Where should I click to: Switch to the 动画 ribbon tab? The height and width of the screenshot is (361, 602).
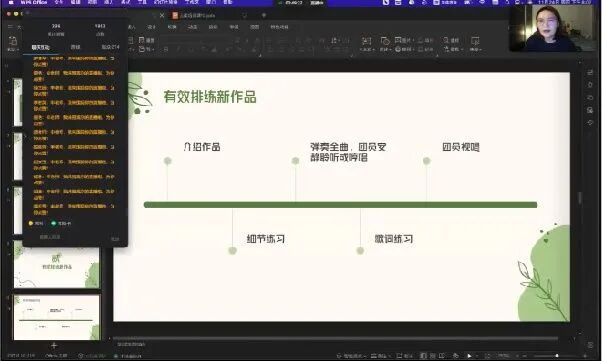(192, 27)
